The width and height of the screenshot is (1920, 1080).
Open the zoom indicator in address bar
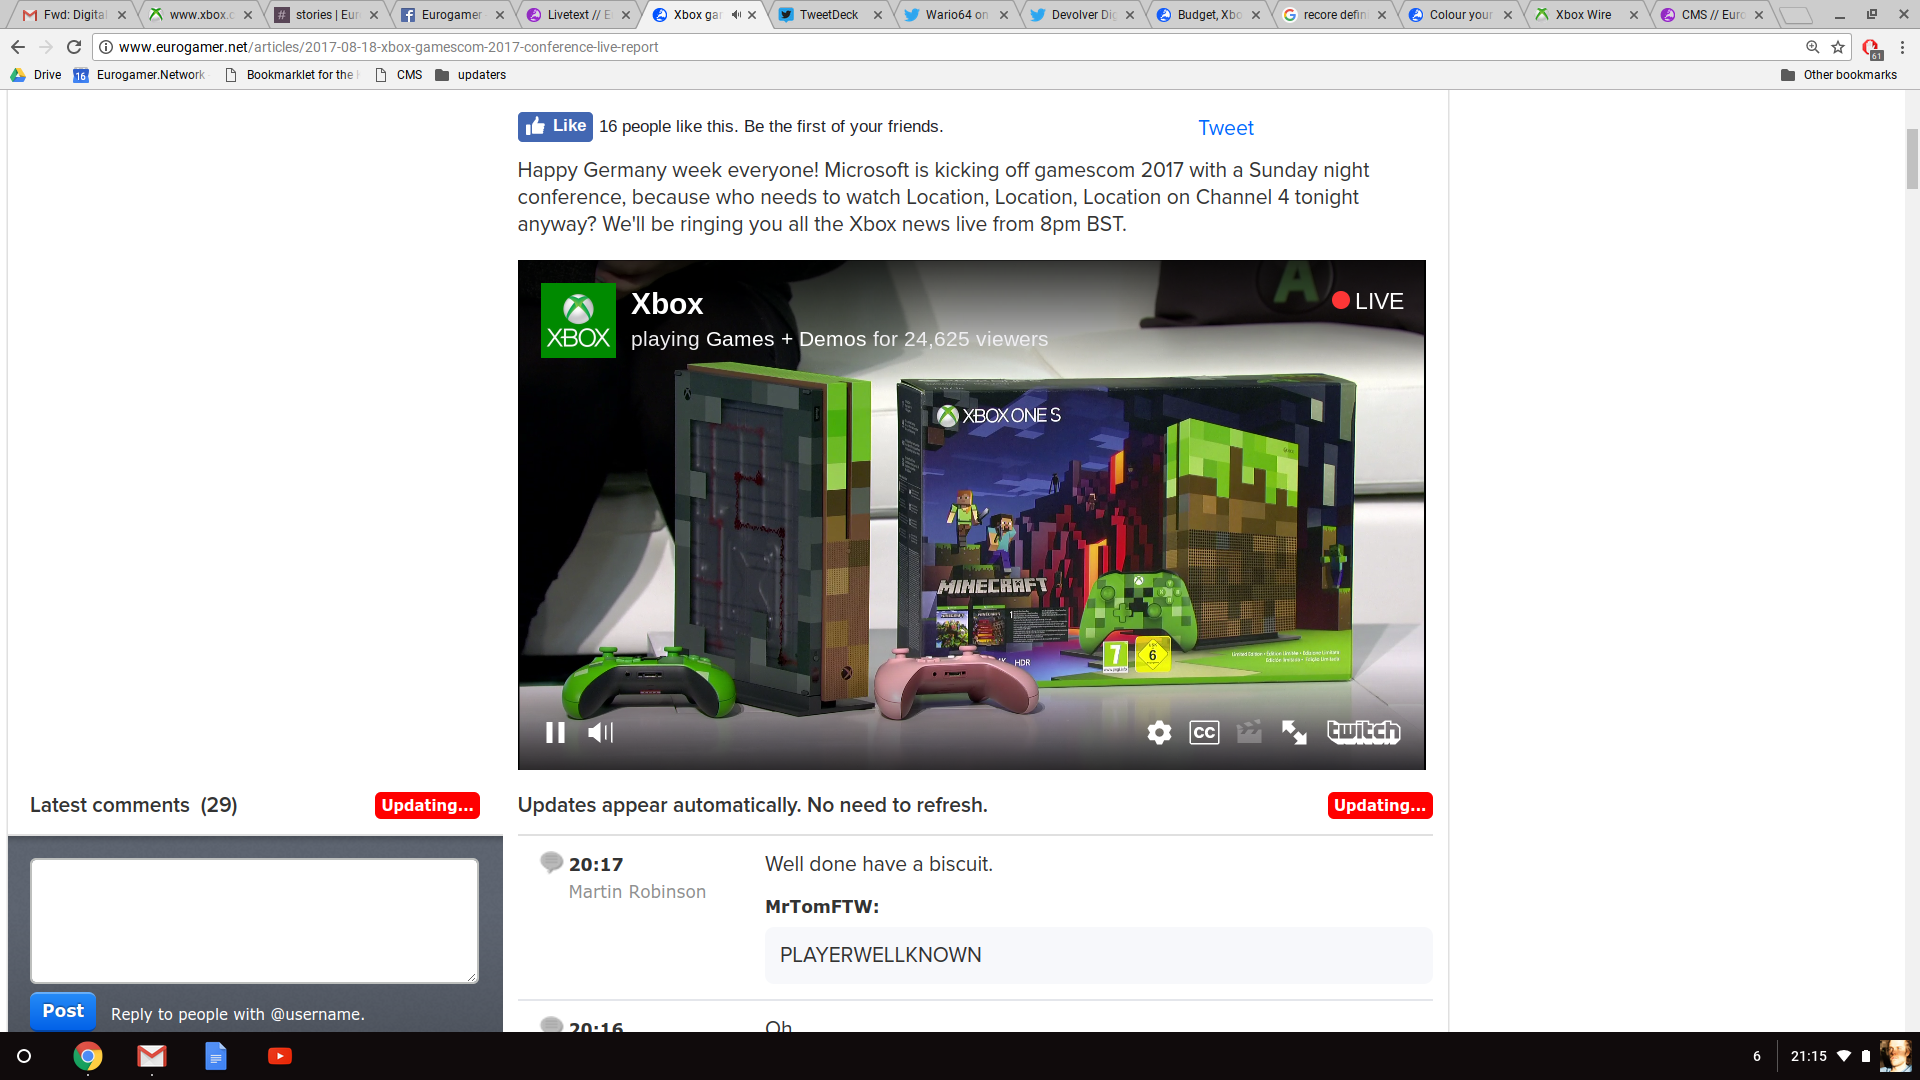pyautogui.click(x=1812, y=47)
